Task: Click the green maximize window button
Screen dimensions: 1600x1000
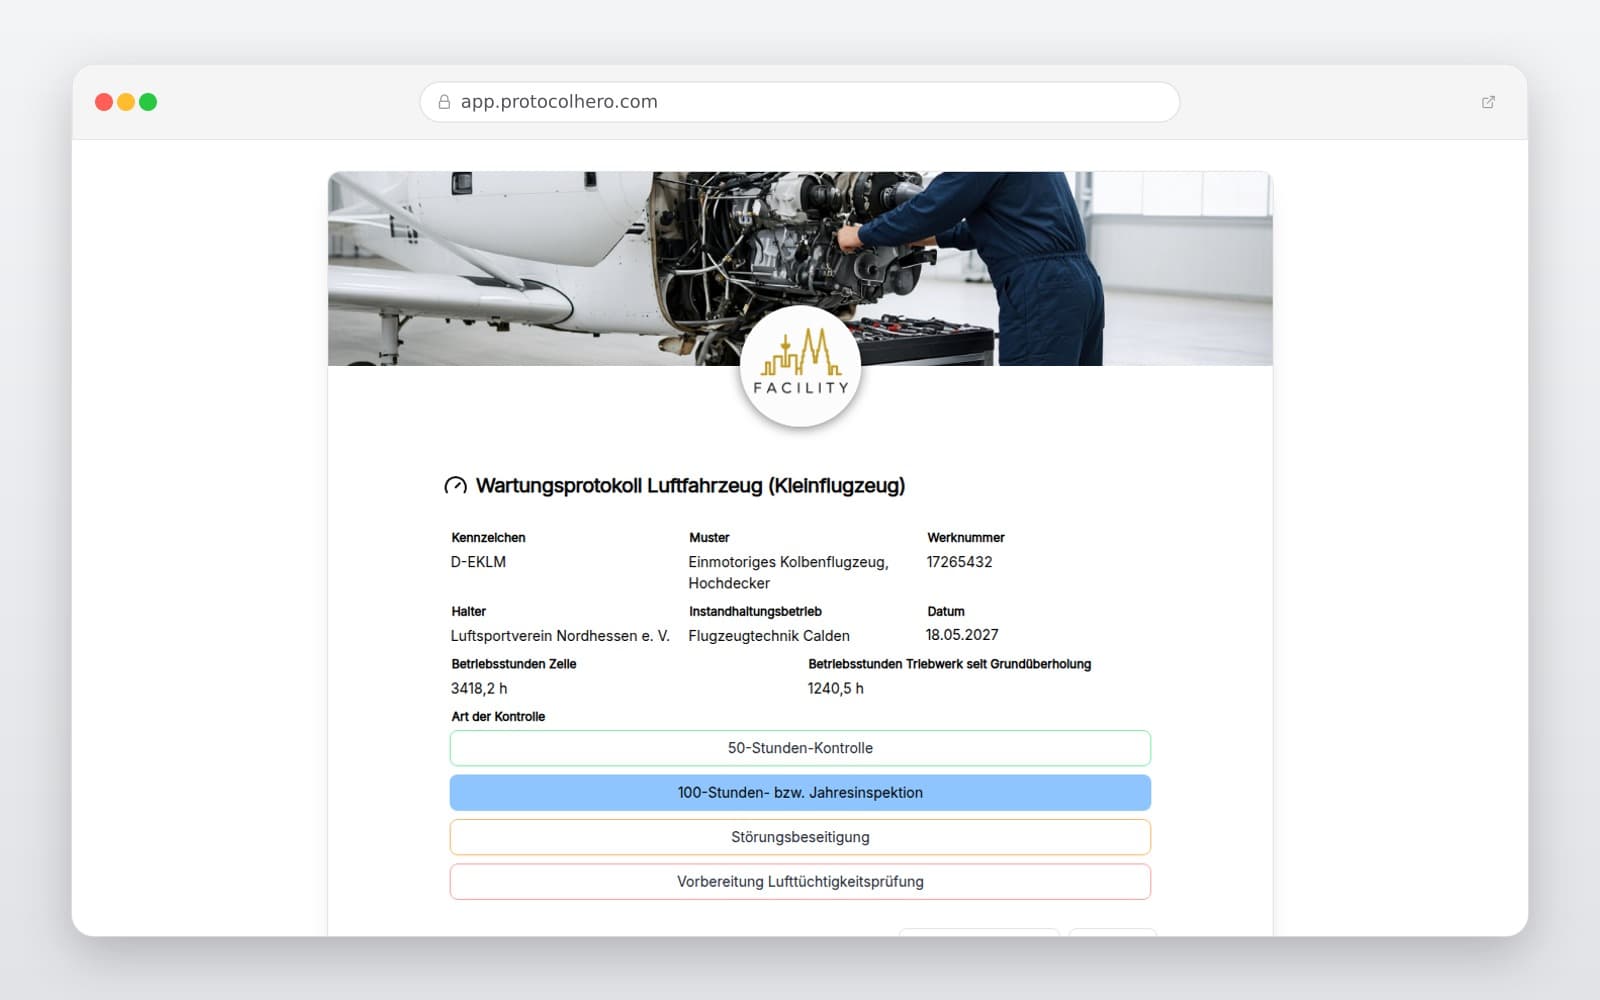Action: click(148, 102)
